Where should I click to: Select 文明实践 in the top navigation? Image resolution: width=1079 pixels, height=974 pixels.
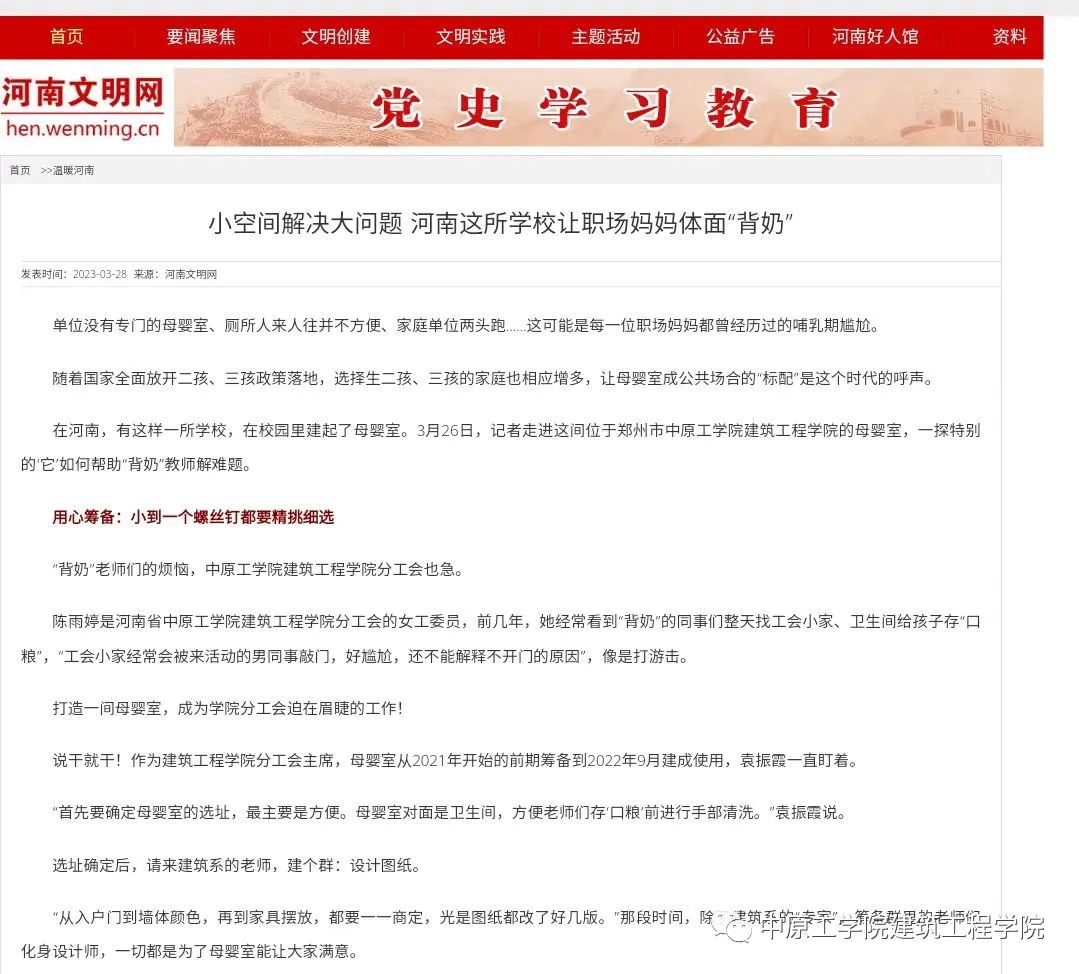click(470, 37)
